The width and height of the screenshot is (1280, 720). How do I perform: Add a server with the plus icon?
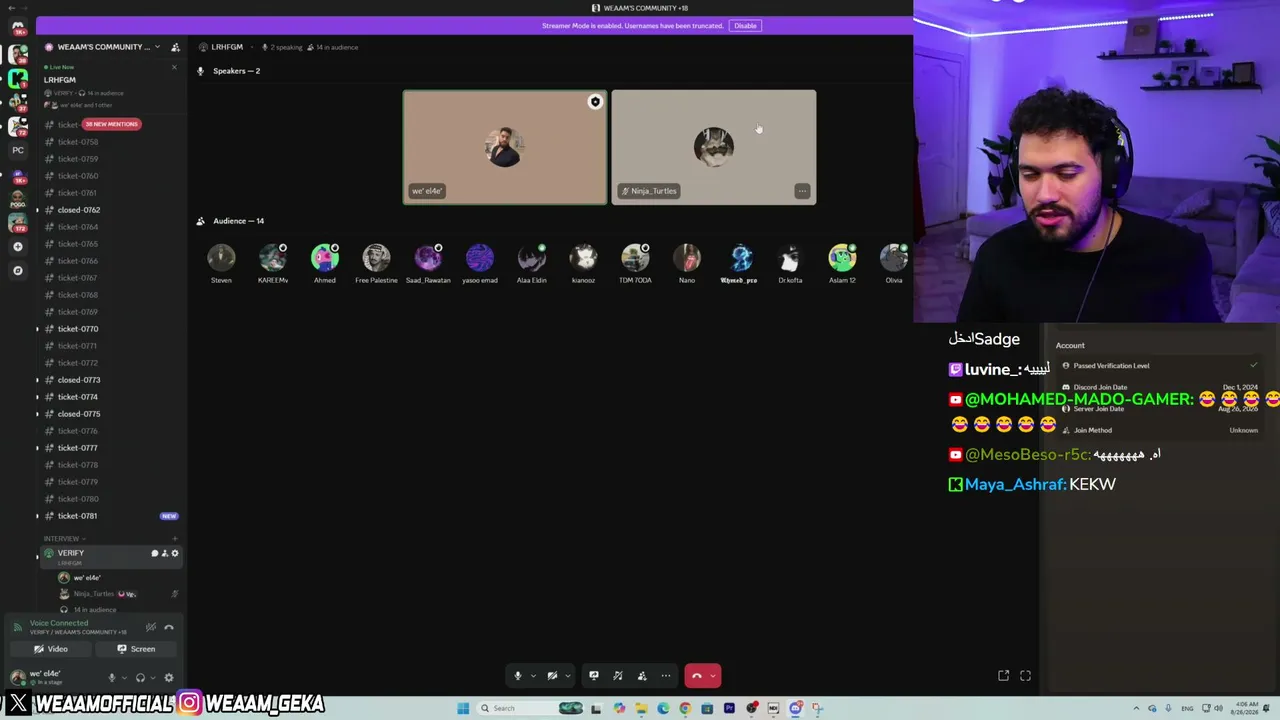tap(17, 246)
